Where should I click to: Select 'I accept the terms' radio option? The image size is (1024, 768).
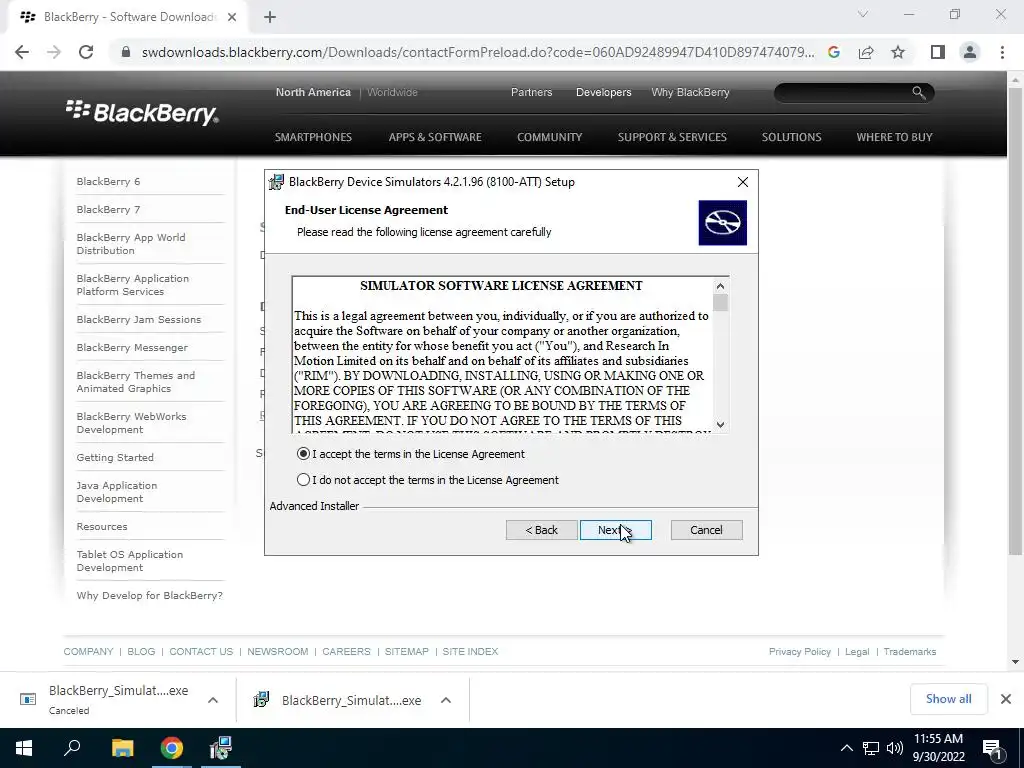[x=303, y=454]
